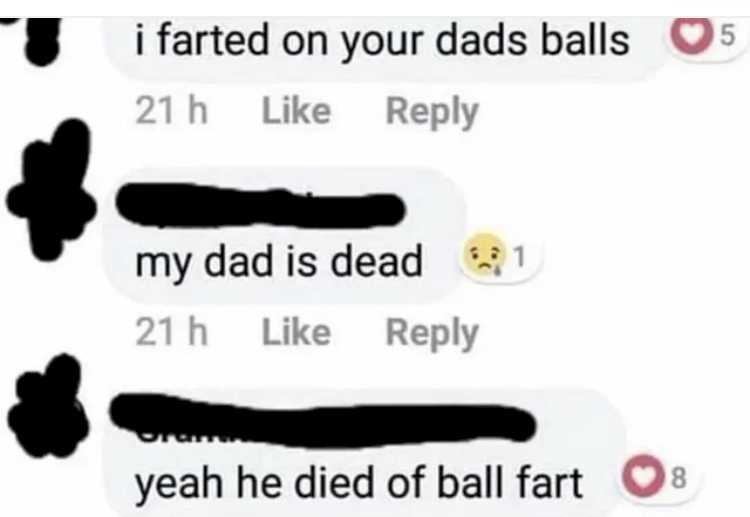750x517 pixels.
Task: Open the blacked-out avatar of the 'my dad is dead' commenter
Action: (x=51, y=189)
